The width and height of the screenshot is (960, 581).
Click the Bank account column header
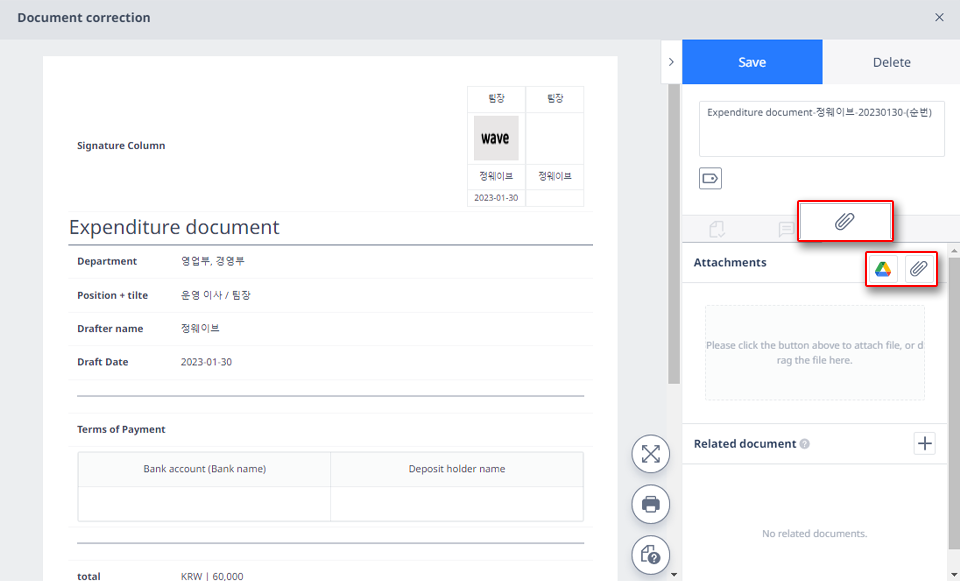click(204, 468)
